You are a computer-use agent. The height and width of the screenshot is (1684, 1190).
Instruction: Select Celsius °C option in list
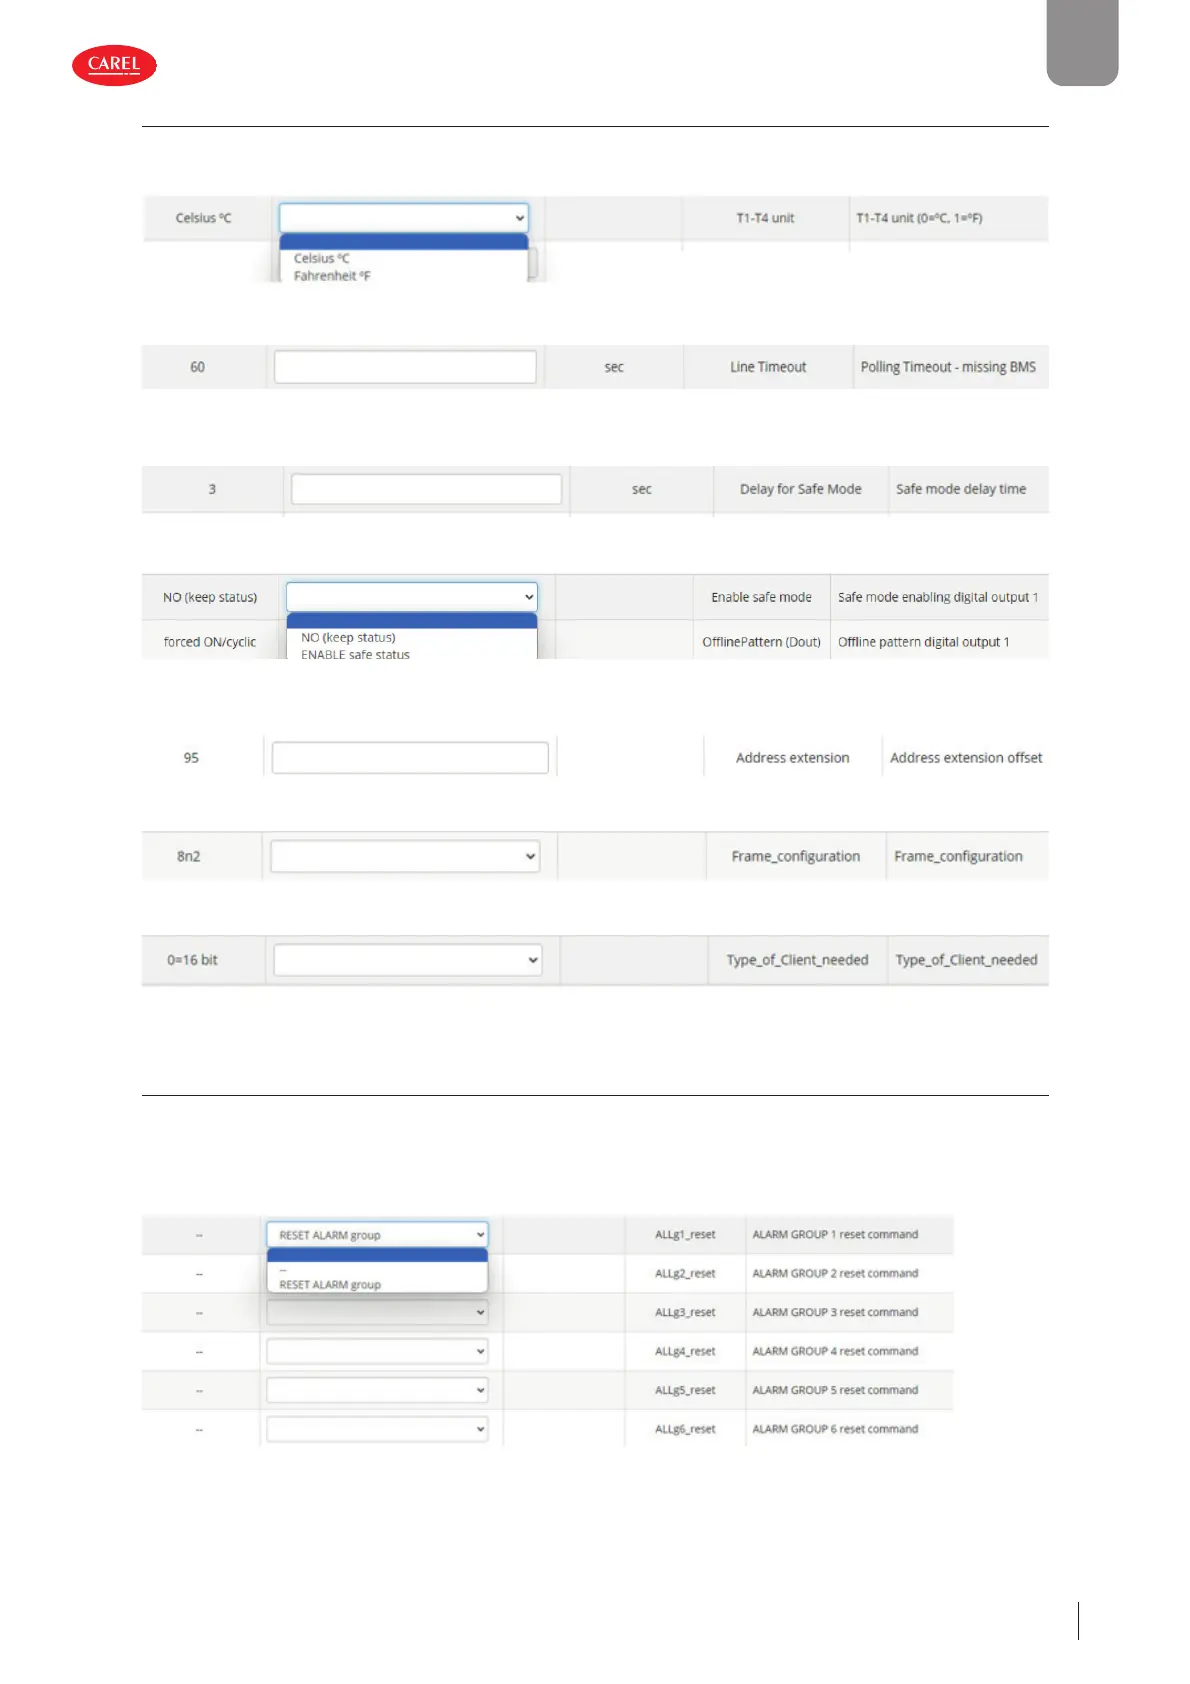click(322, 258)
